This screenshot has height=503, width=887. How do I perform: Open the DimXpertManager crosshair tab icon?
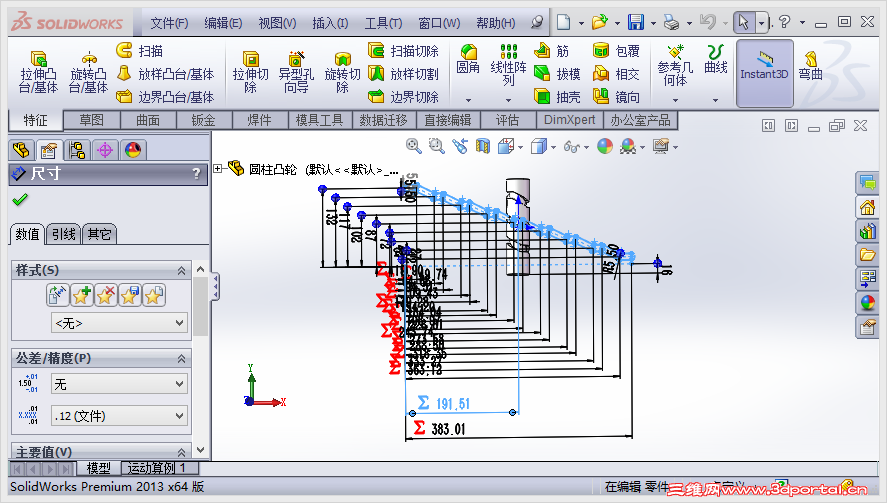click(x=105, y=150)
